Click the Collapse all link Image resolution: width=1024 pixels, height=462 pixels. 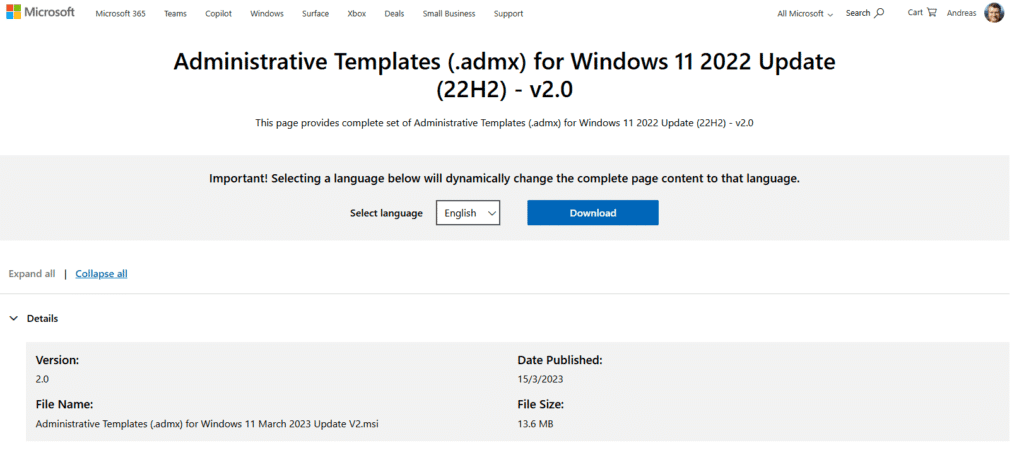tap(101, 274)
